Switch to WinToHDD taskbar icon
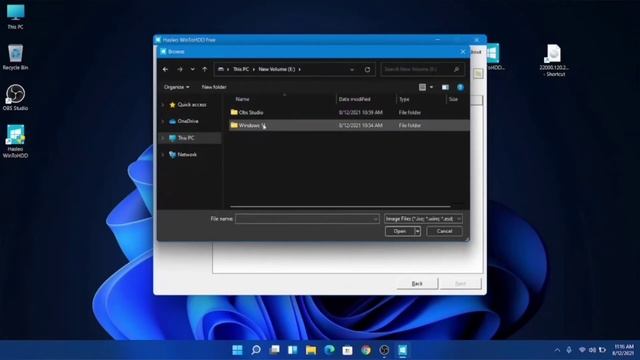This screenshot has height=360, width=640. 402,350
